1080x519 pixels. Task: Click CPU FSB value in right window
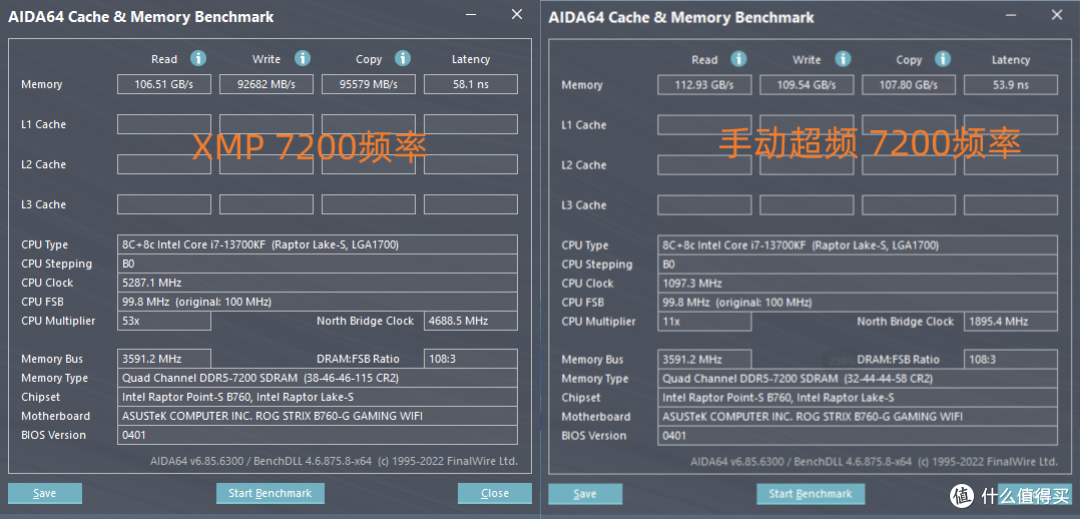pos(858,303)
